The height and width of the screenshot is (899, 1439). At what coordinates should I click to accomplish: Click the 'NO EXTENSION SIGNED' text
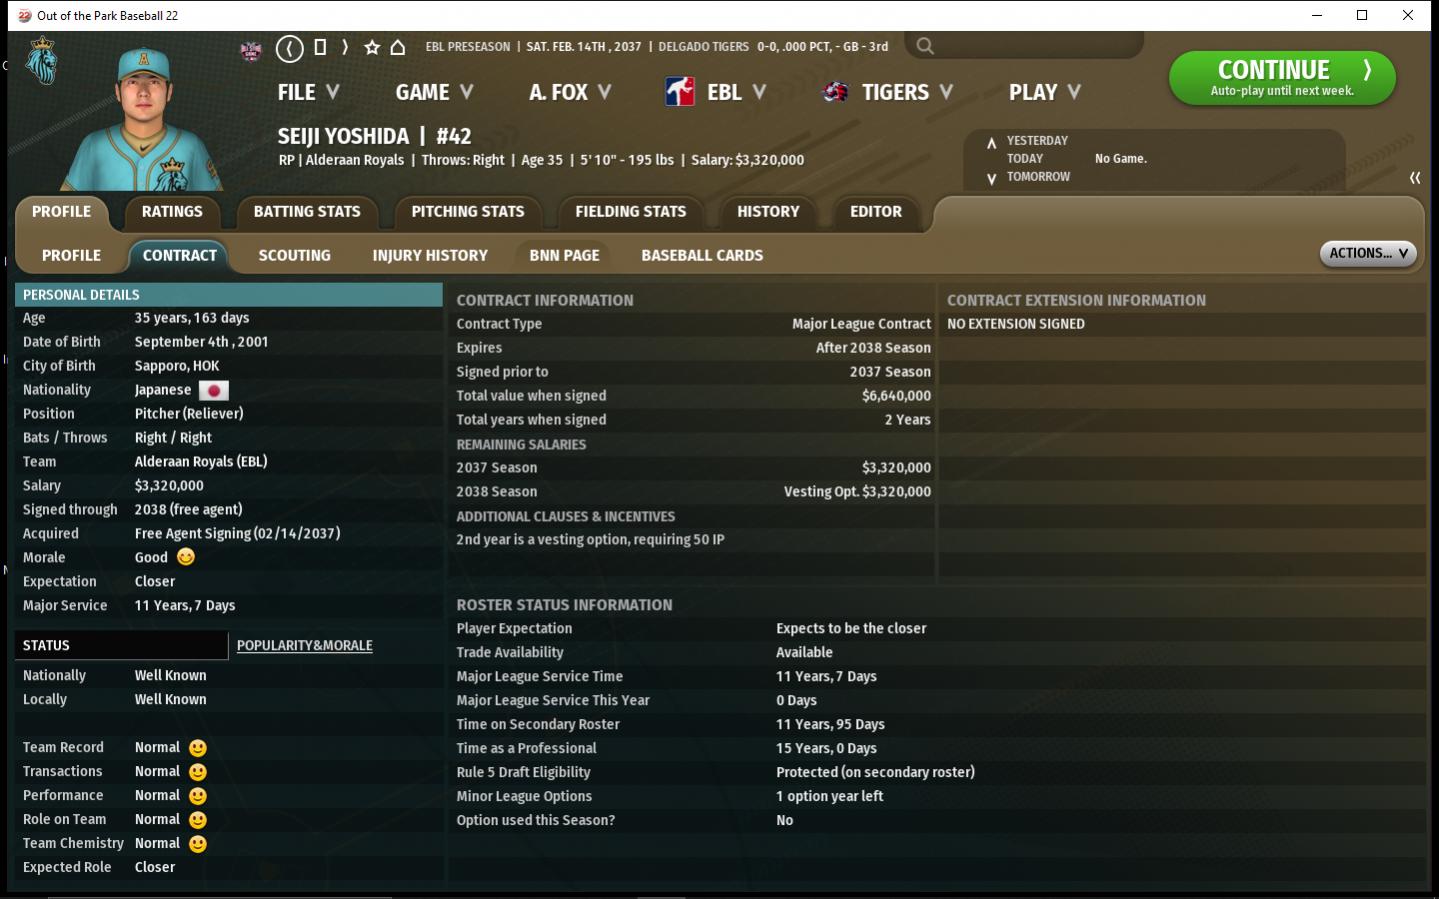point(1016,324)
